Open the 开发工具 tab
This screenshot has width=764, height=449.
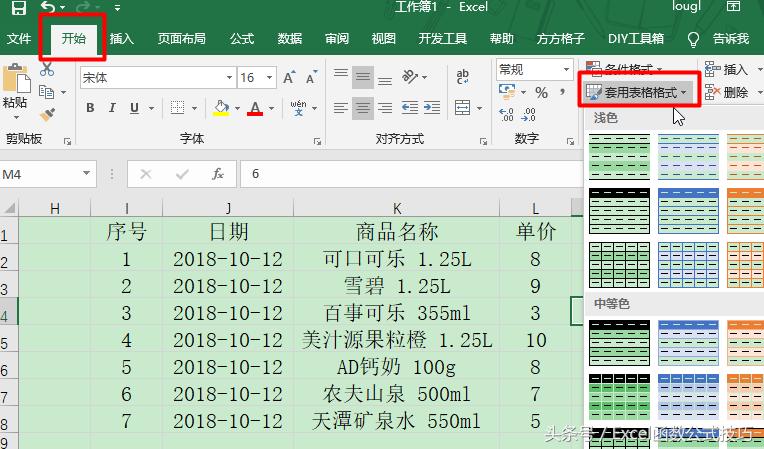(442, 38)
